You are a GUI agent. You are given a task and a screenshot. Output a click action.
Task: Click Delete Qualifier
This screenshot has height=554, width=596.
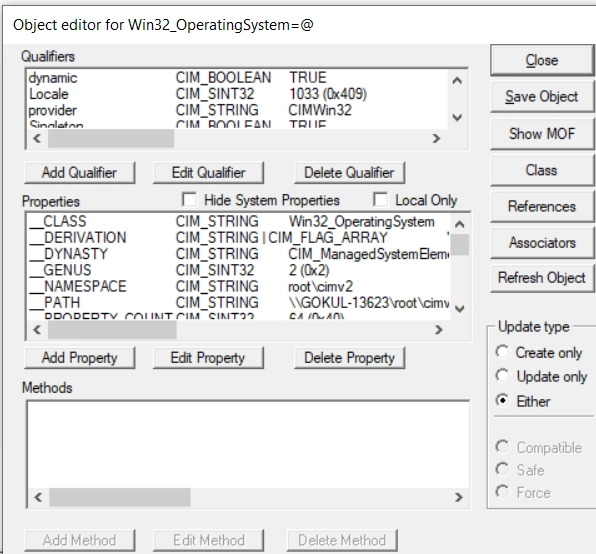coord(349,173)
